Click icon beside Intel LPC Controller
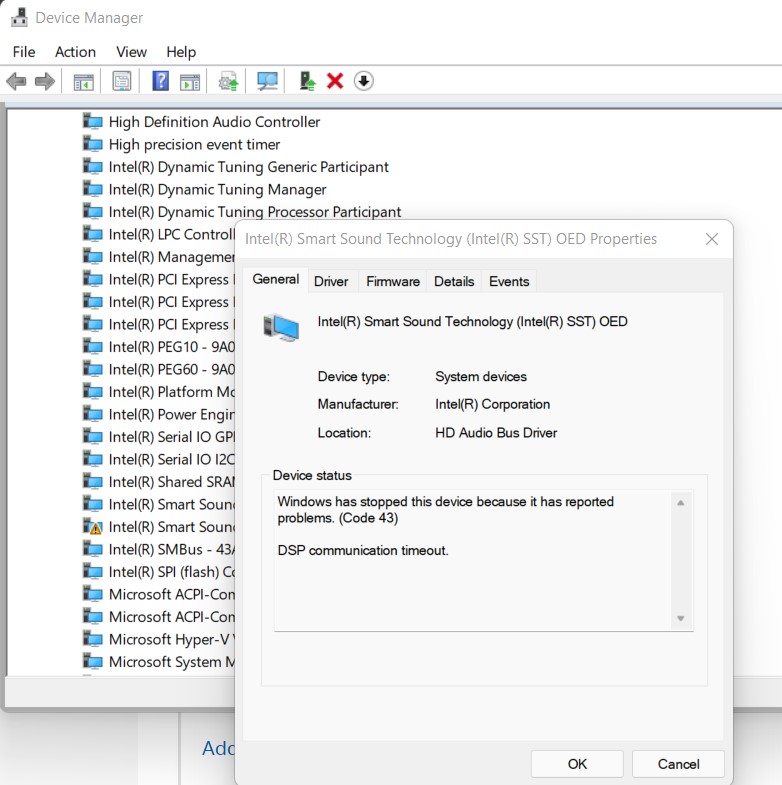Viewport: 782px width, 785px height. click(x=93, y=234)
